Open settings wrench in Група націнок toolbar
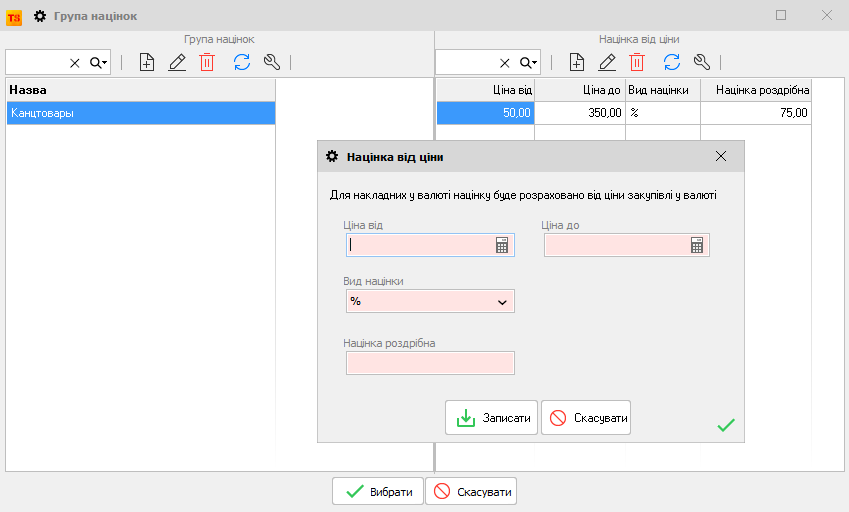Image resolution: width=849 pixels, height=512 pixels. [272, 62]
